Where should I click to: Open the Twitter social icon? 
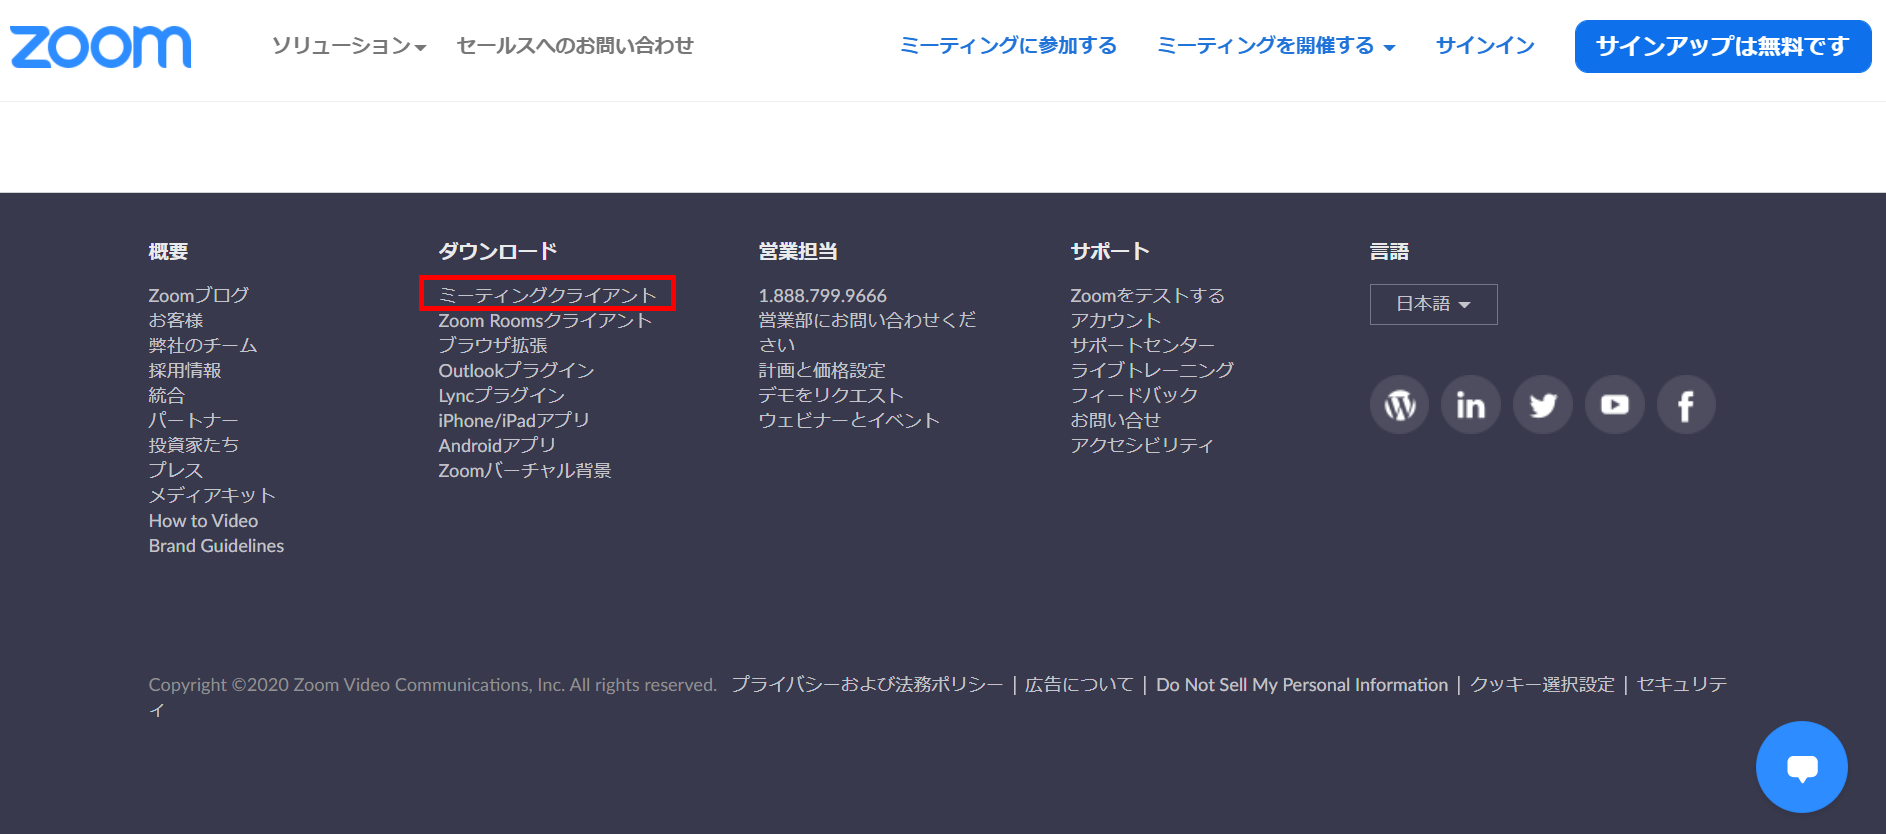pyautogui.click(x=1543, y=405)
